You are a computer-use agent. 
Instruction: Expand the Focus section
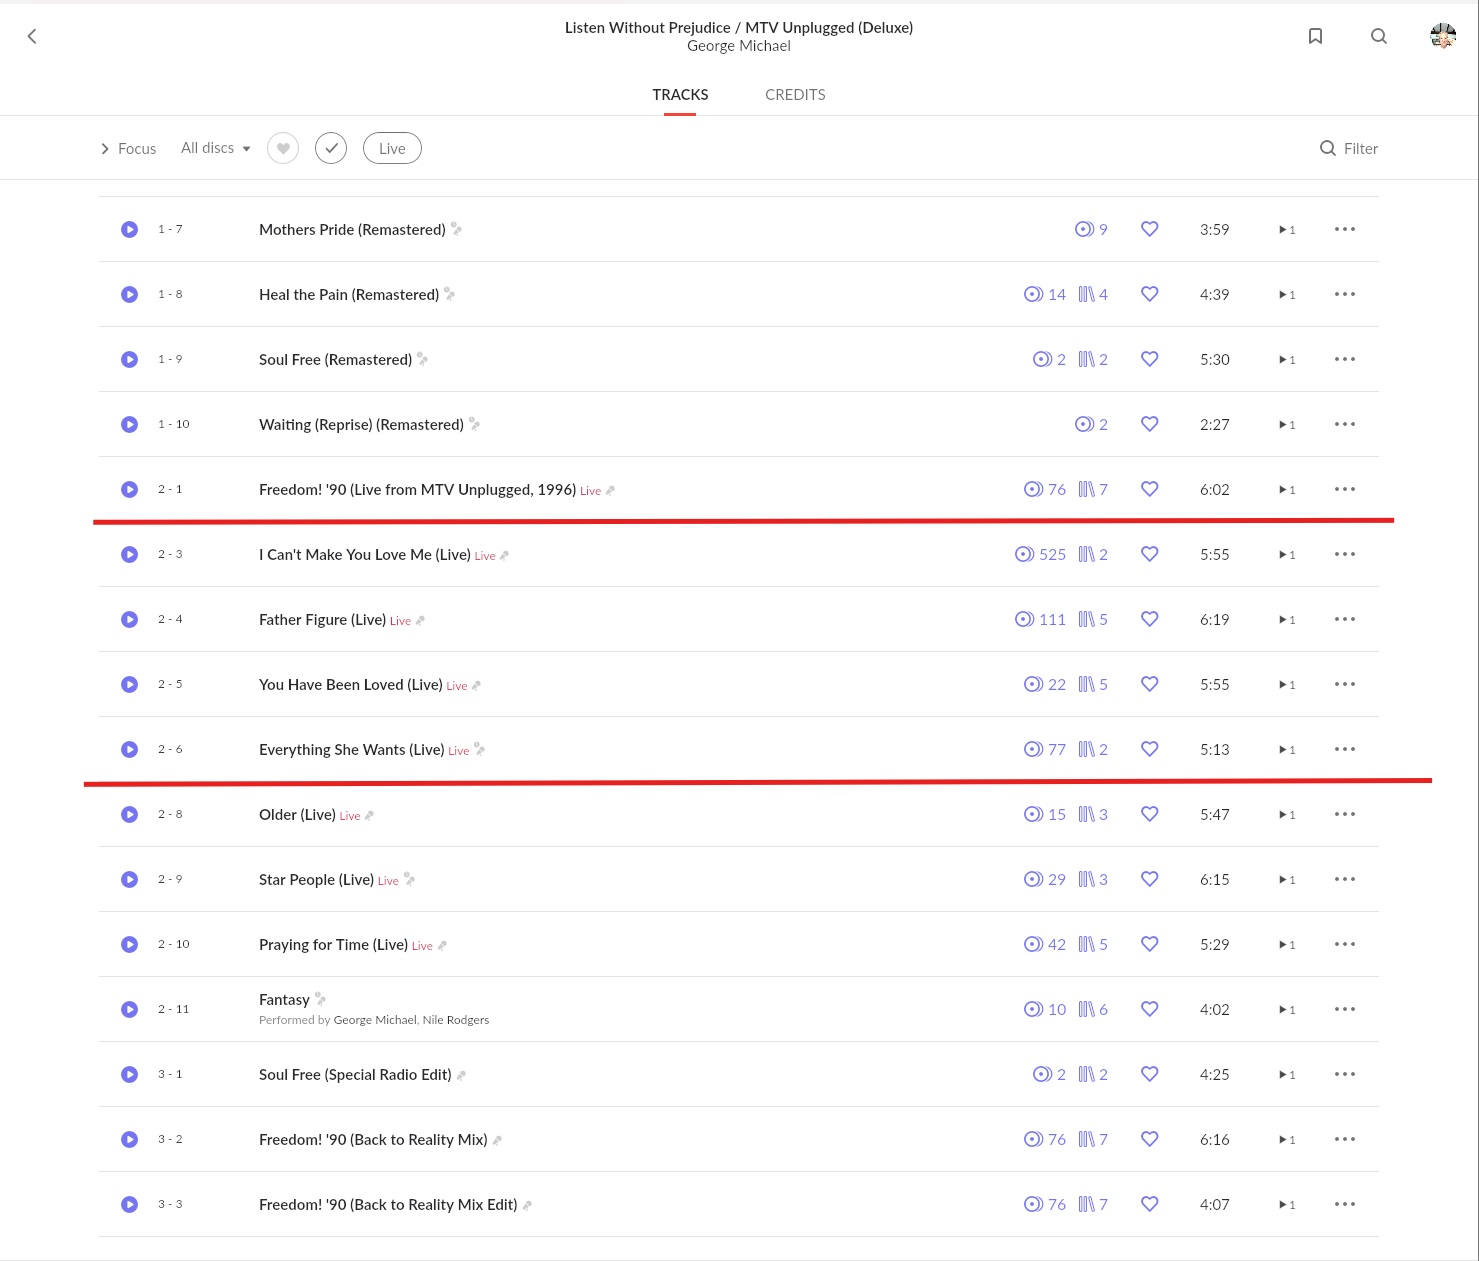pyautogui.click(x=128, y=148)
